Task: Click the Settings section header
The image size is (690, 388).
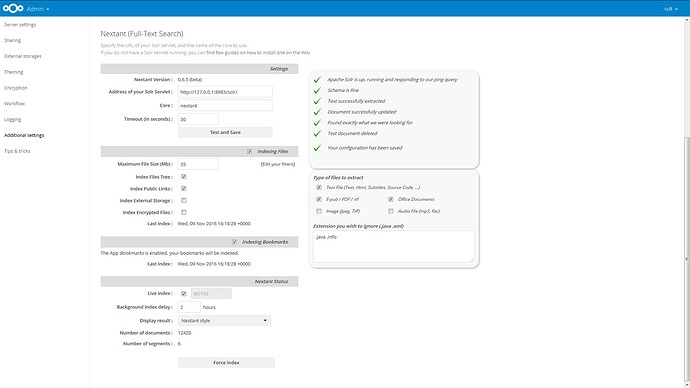Action: tap(199, 69)
